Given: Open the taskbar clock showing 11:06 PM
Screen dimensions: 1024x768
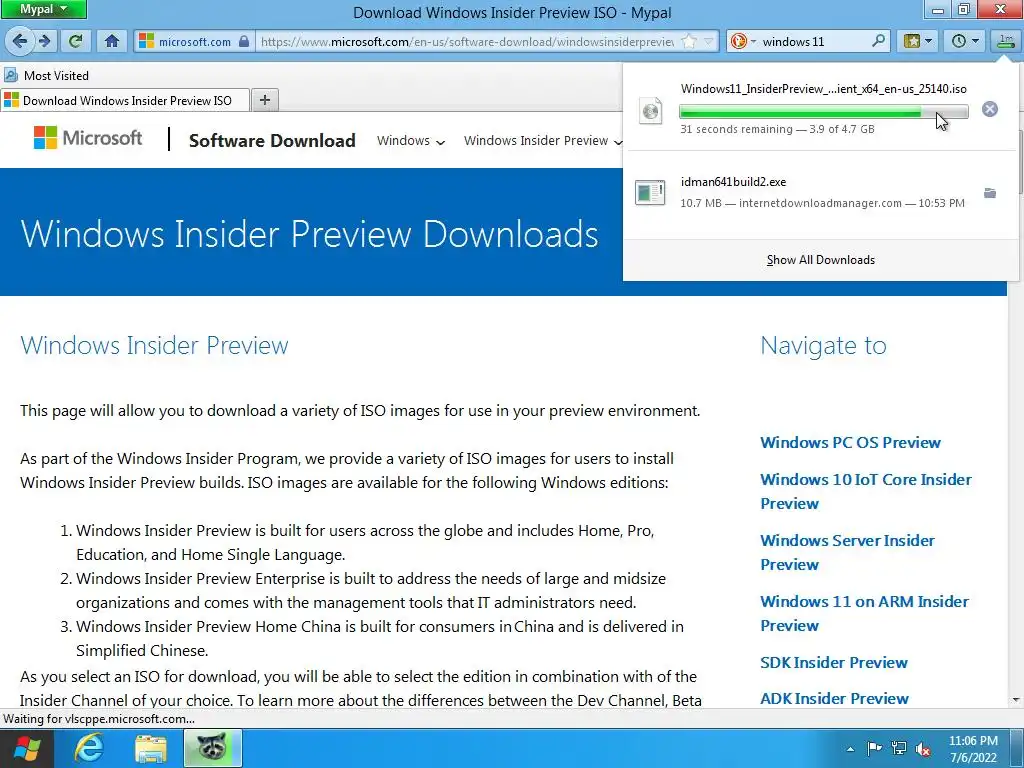Looking at the screenshot, I should pos(973,749).
